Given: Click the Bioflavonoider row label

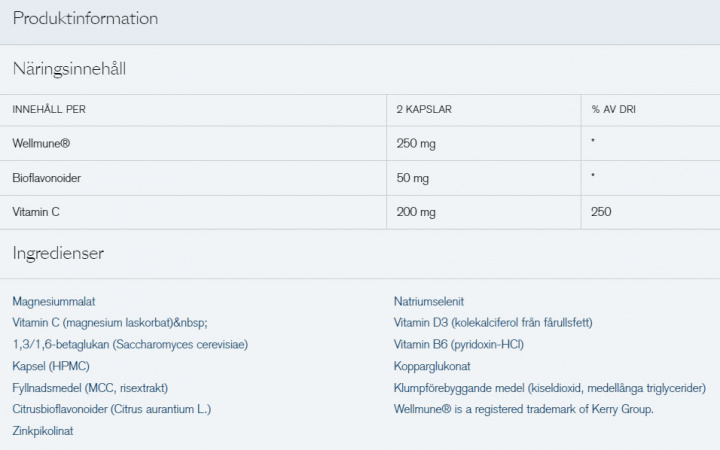Looking at the screenshot, I should tap(46, 178).
